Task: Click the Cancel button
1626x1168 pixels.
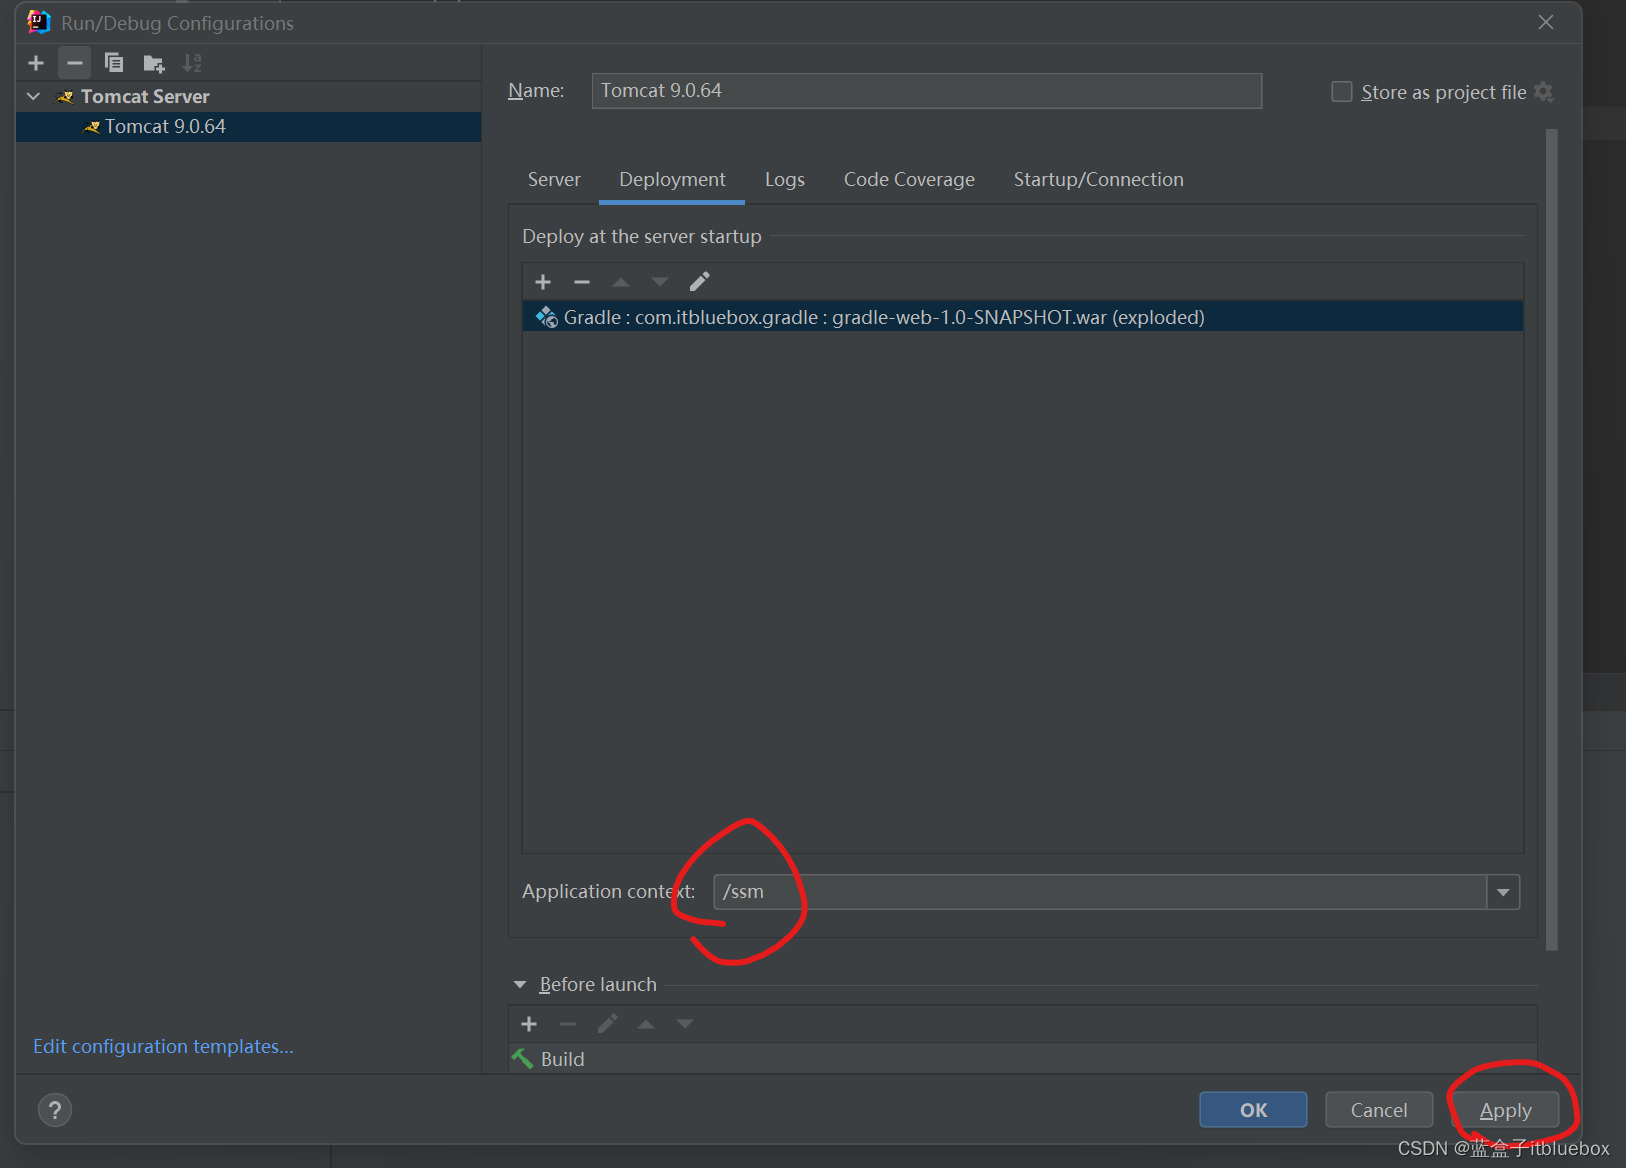Action: point(1379,1110)
